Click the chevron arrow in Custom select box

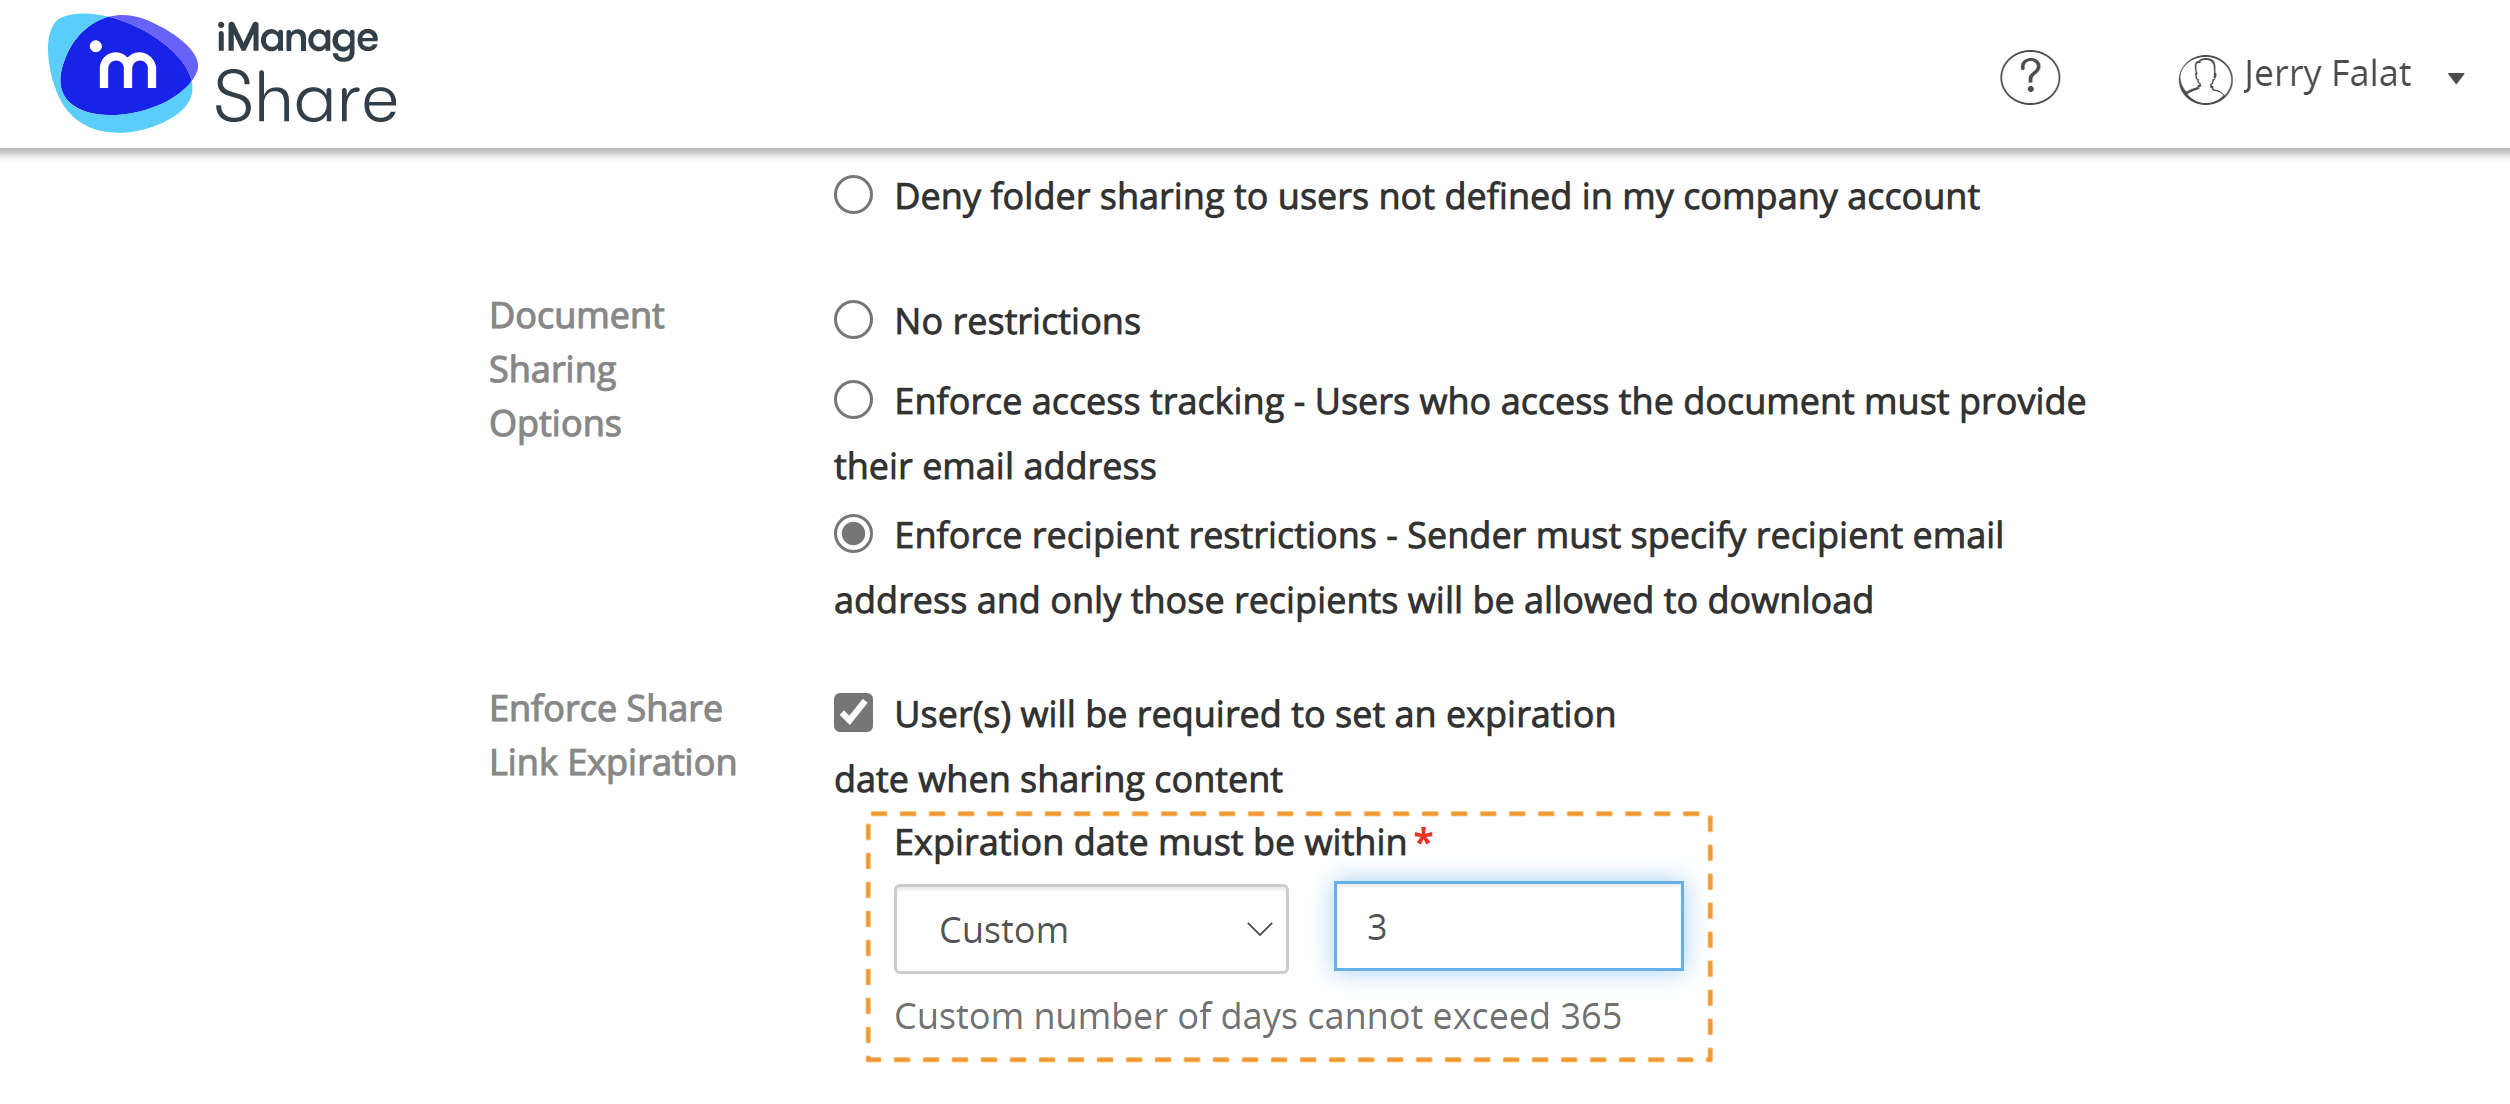point(1259,929)
